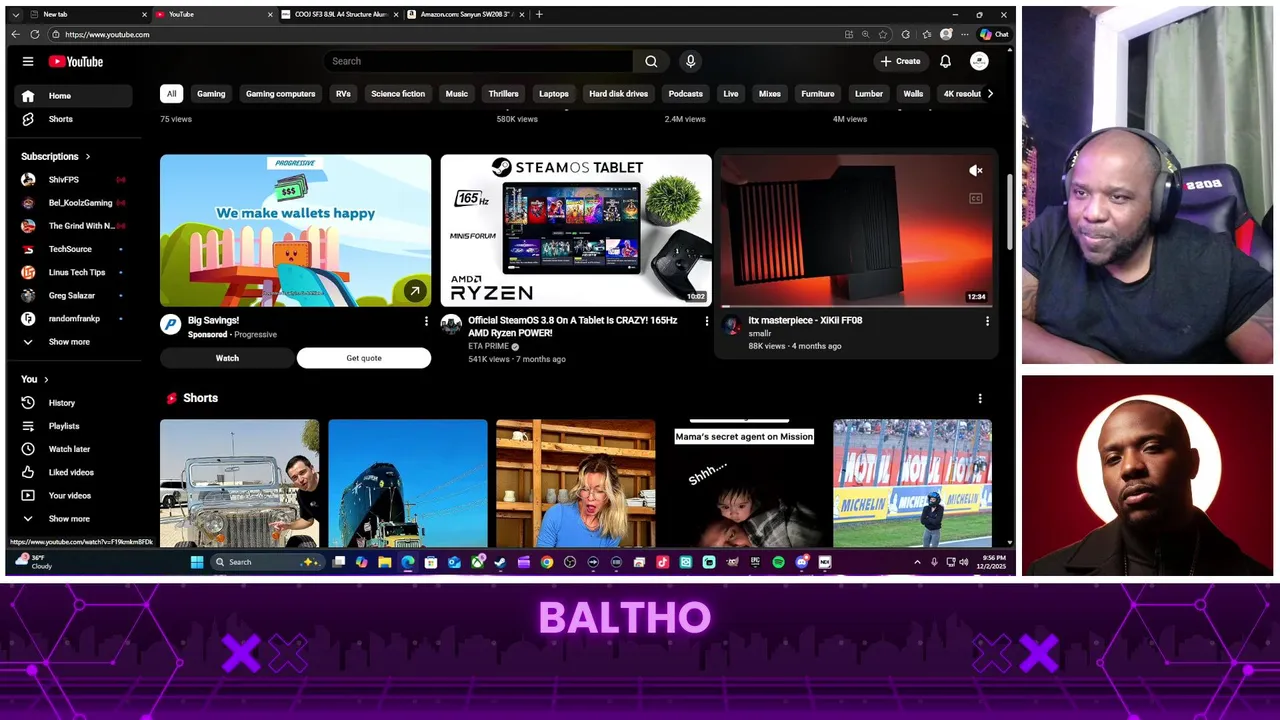Open the Michelin racetrack Short
Screen dimensions: 1280x720
coord(912,483)
